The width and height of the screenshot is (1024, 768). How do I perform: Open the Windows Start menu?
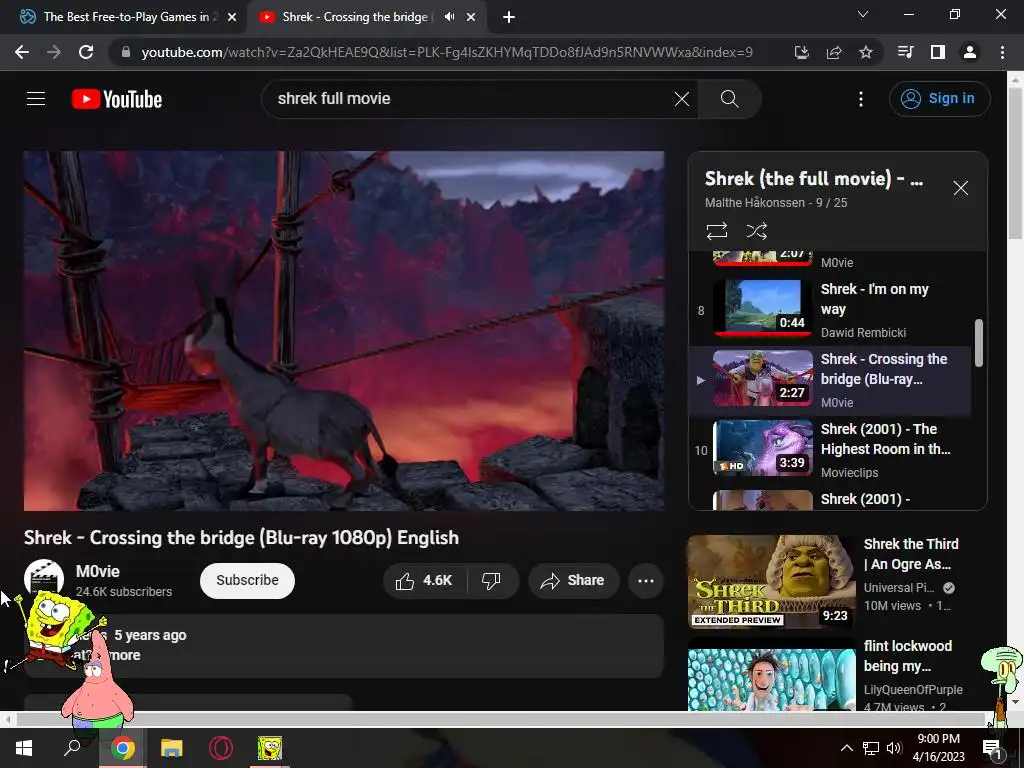24,748
